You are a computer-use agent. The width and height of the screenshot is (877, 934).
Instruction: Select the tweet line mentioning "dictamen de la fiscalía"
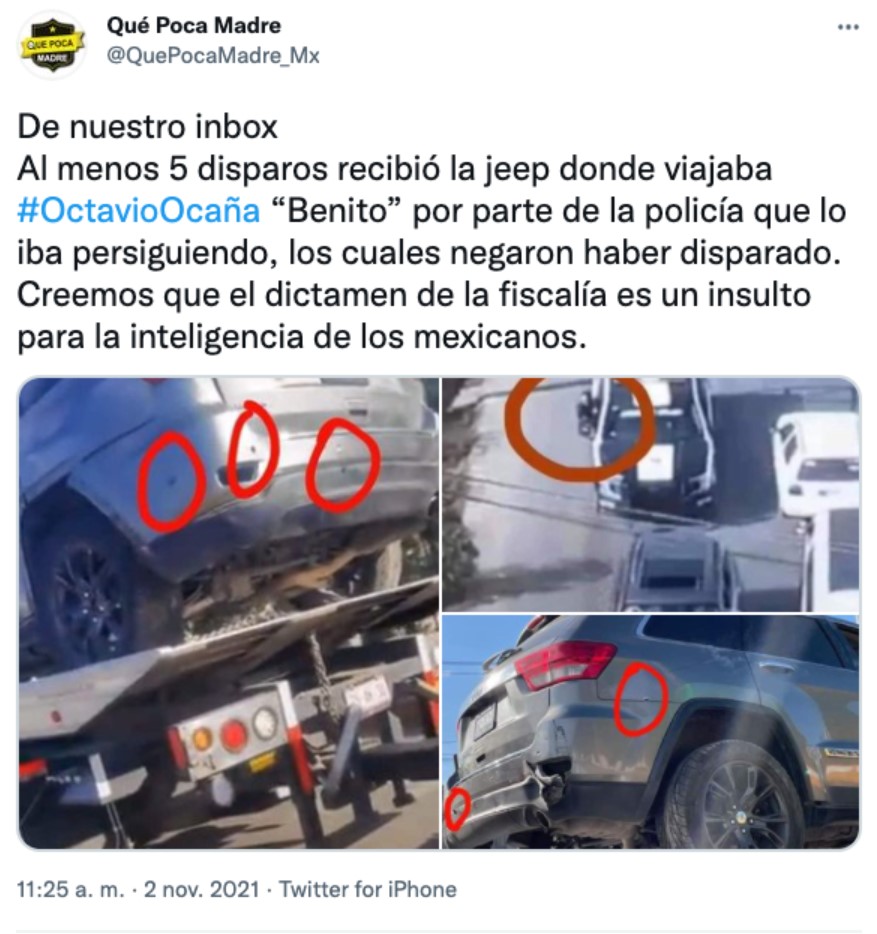414,295
